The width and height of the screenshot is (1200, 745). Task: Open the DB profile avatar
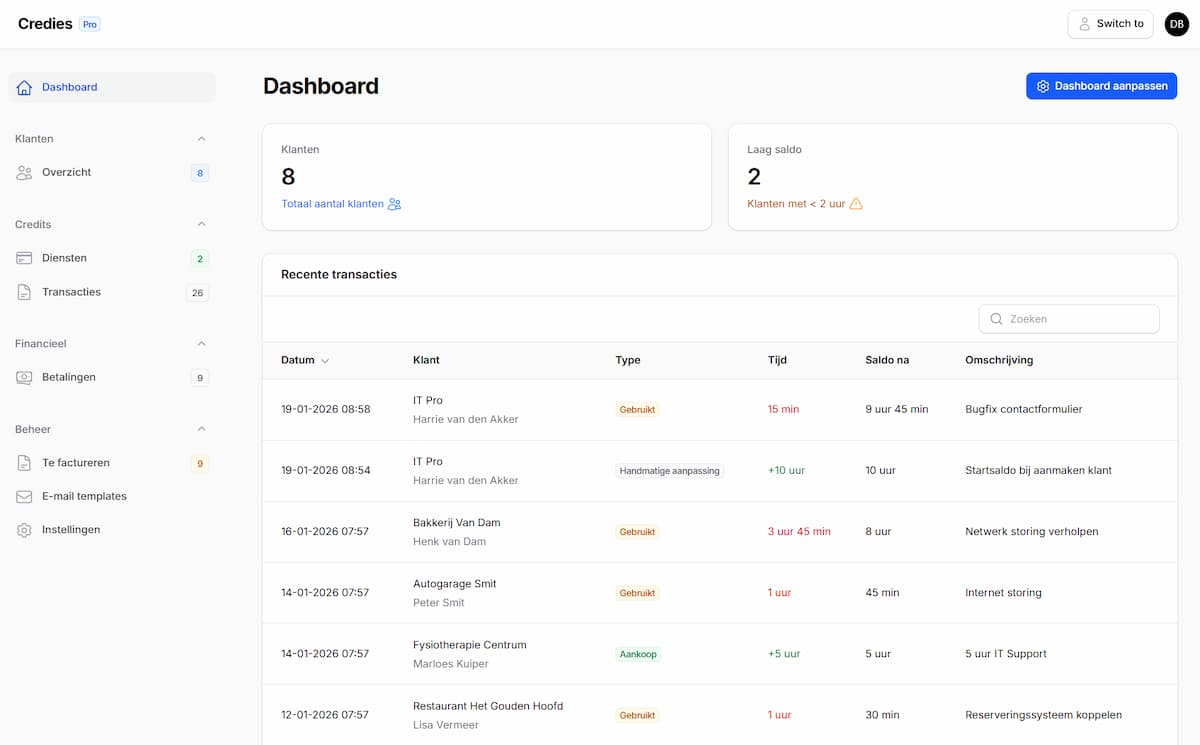coord(1176,23)
